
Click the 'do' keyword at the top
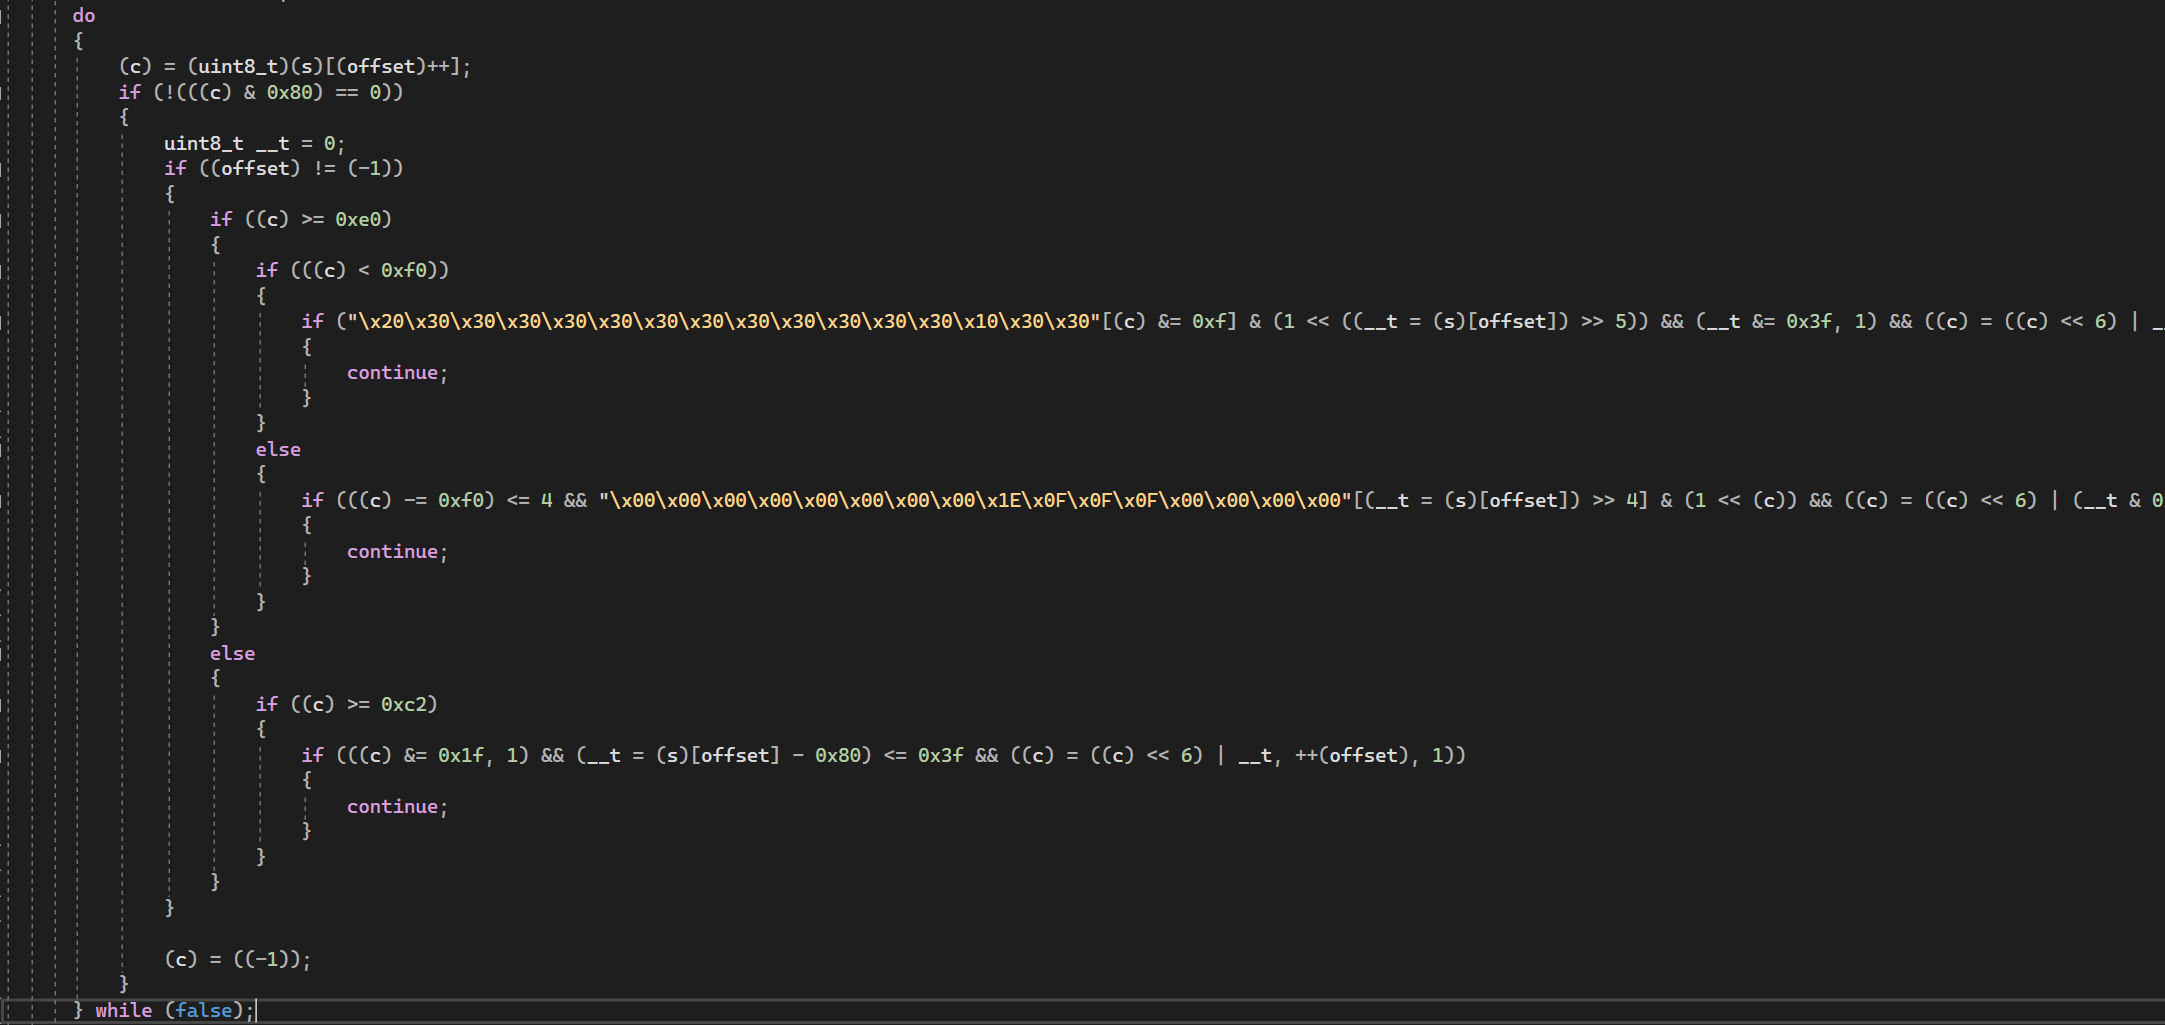coord(83,15)
